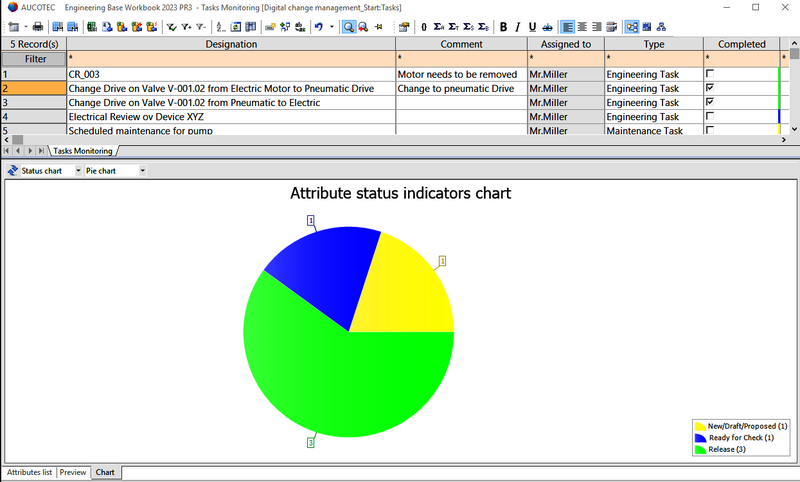The image size is (800, 482).
Task: Toggle Bold text formatting
Action: pos(504,27)
